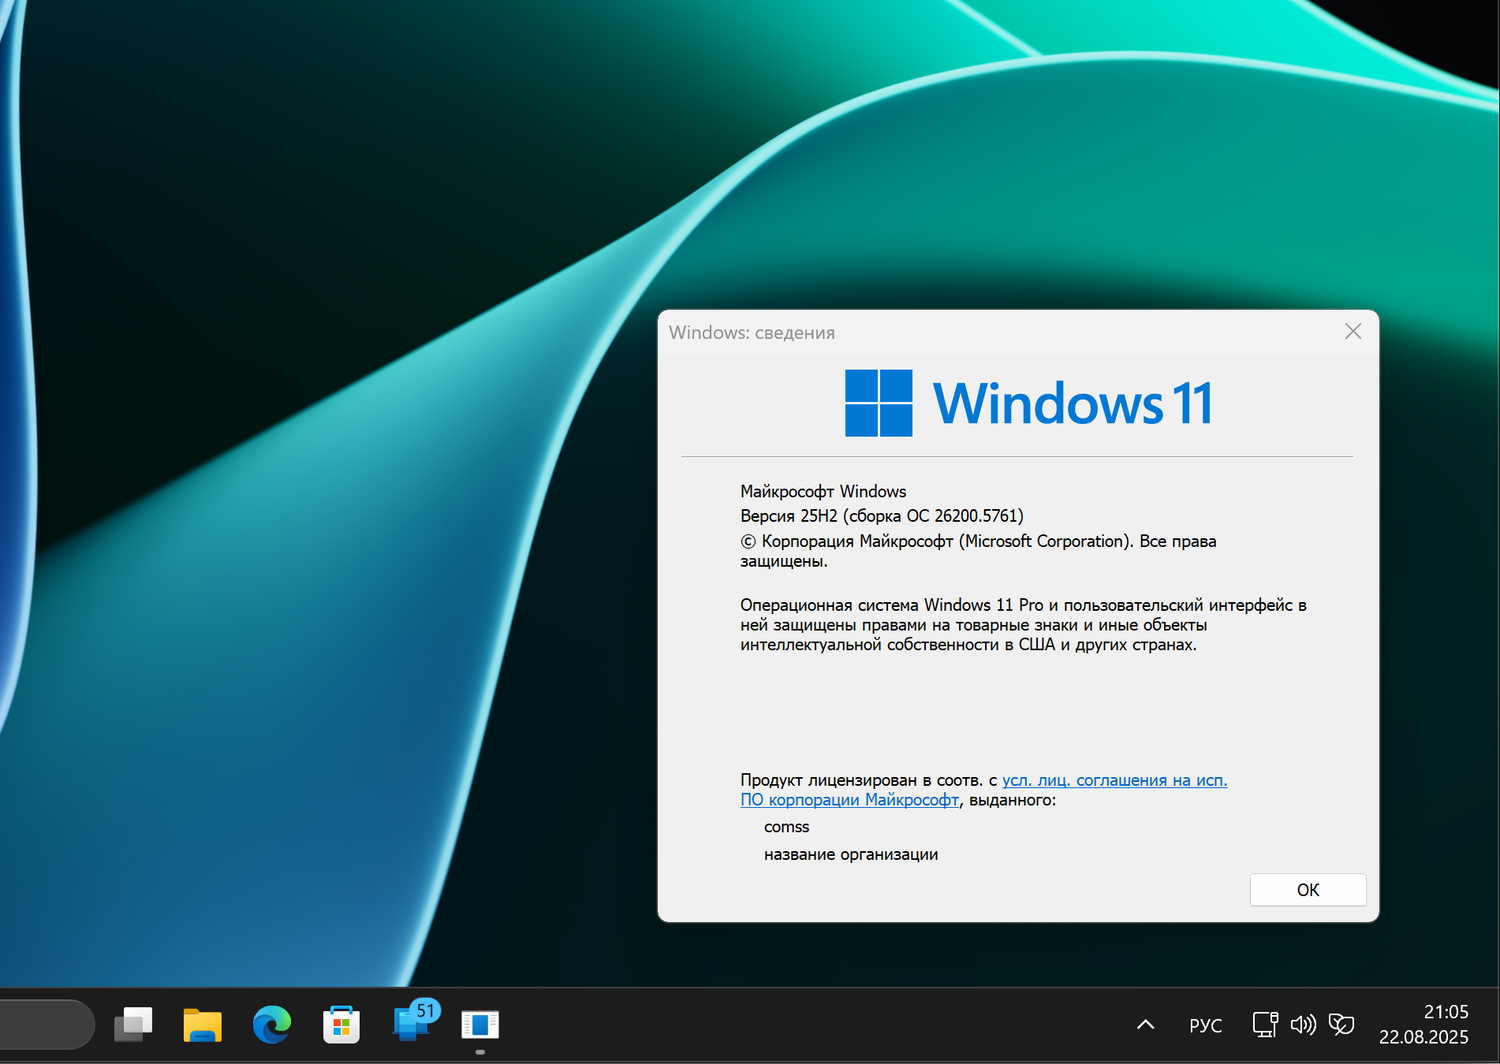Open Microsoft Edge from the taskbar
The height and width of the screenshot is (1064, 1500).
[270, 1024]
